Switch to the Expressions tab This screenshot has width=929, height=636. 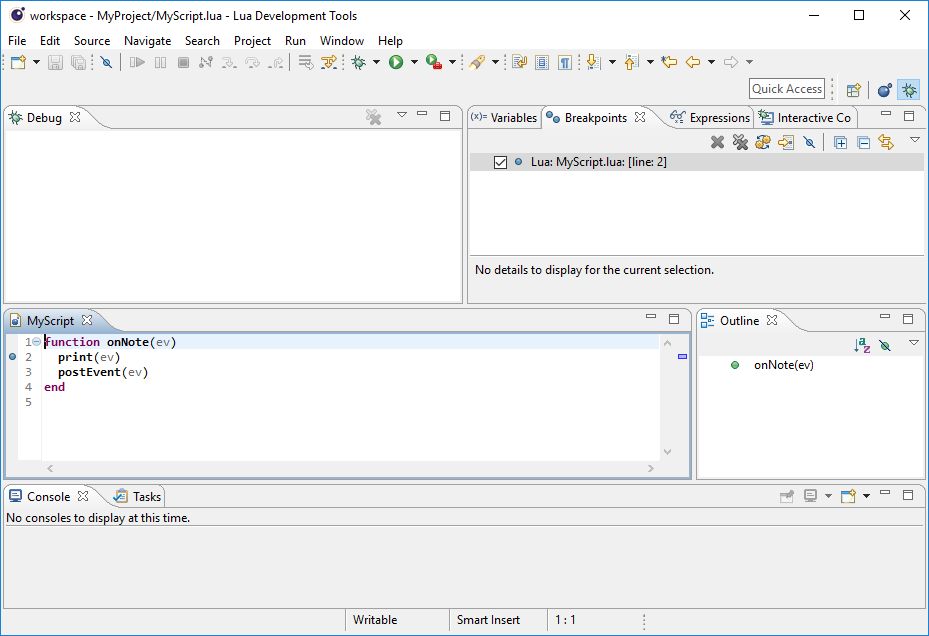pos(710,118)
